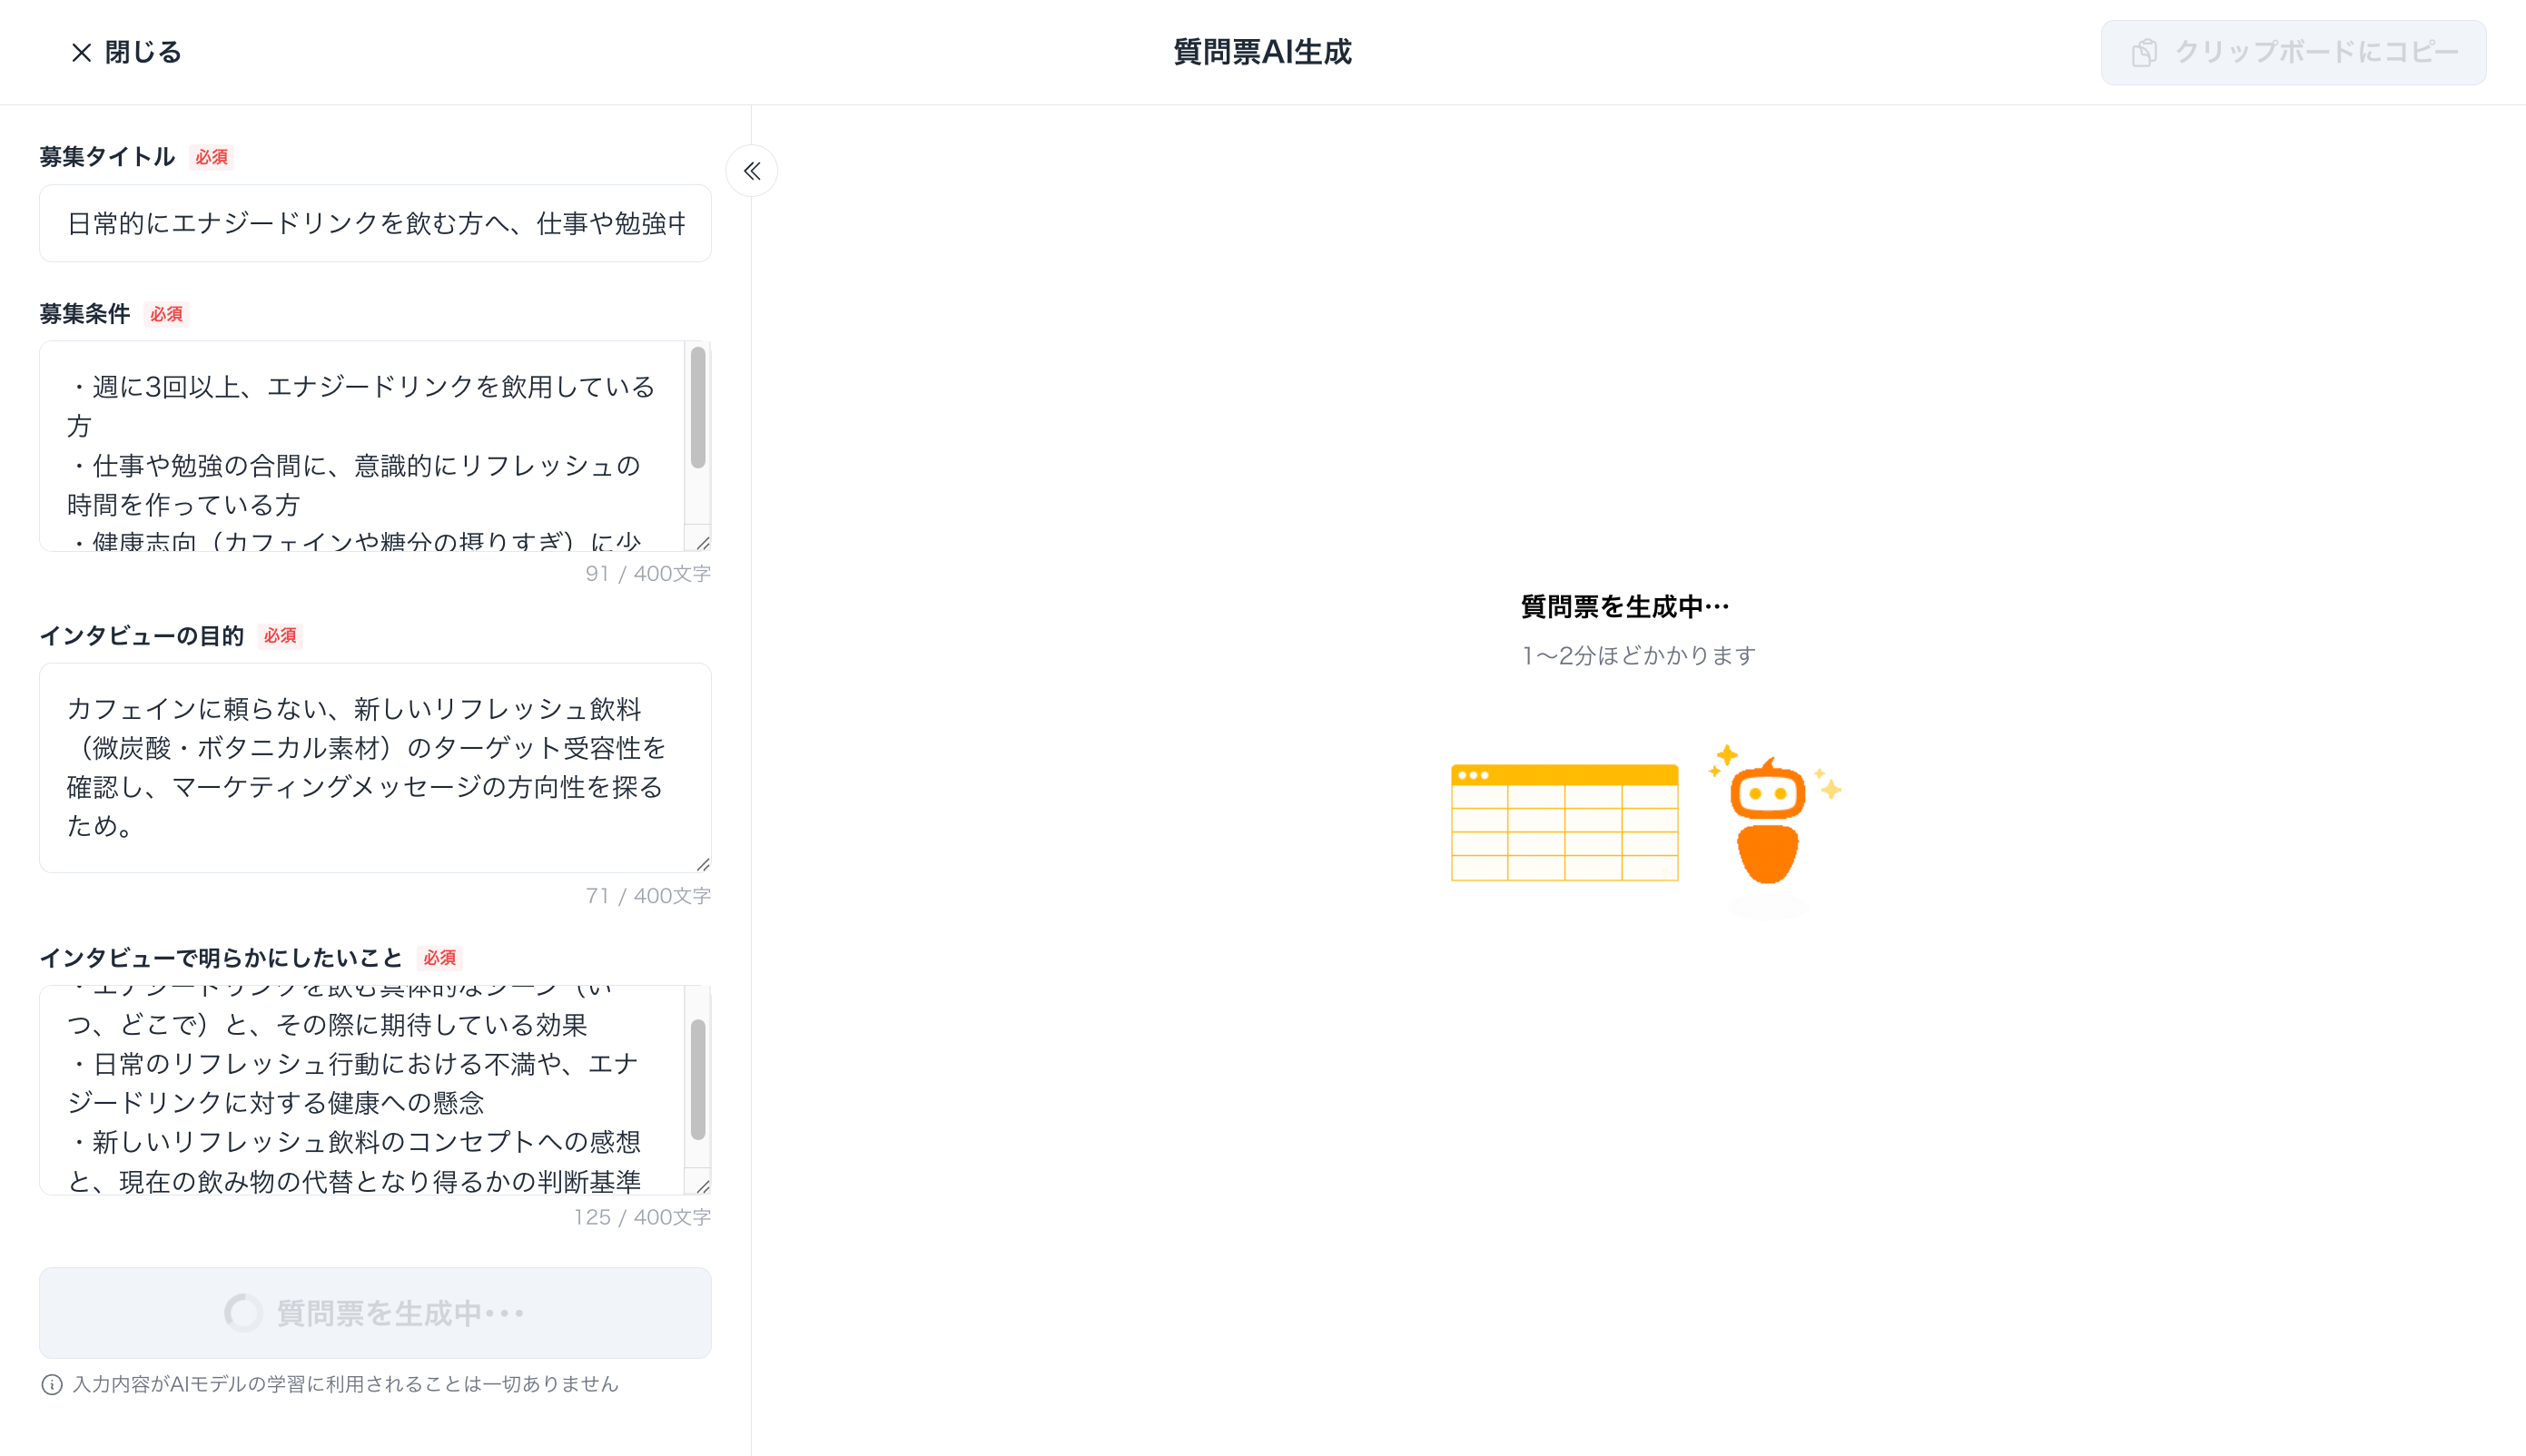
Task: Click the 募集条件 text area scrollbar
Action: [698, 408]
